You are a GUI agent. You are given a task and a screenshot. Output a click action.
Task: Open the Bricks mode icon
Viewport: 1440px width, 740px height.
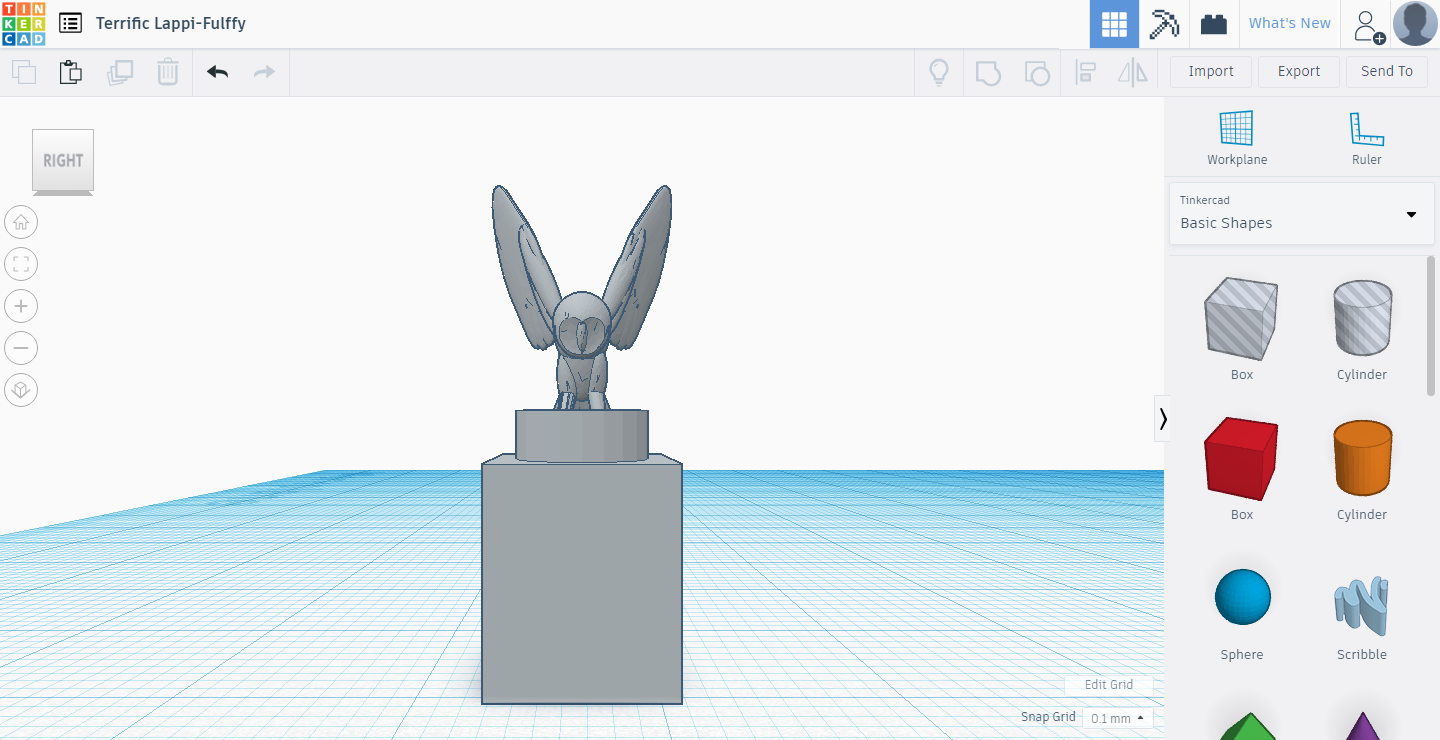[1214, 24]
